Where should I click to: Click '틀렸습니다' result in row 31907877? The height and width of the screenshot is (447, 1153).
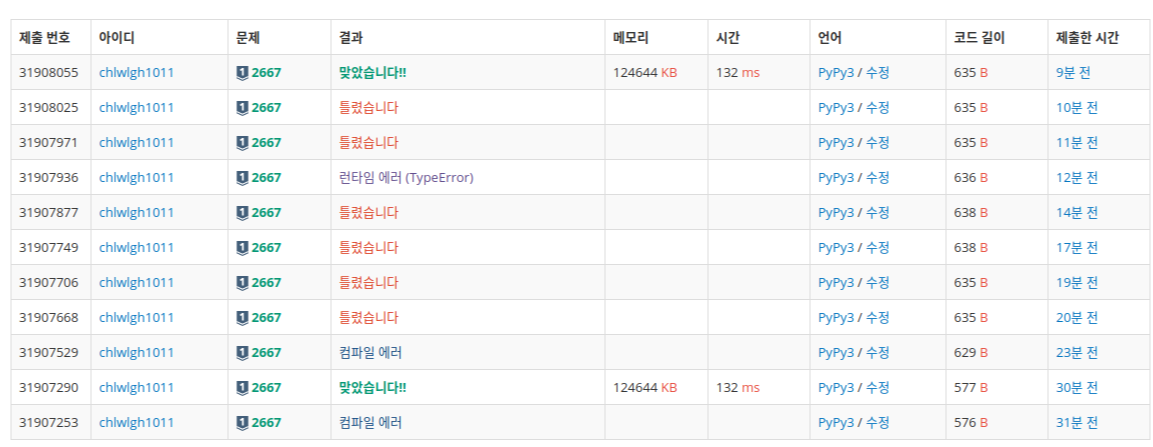pos(368,212)
